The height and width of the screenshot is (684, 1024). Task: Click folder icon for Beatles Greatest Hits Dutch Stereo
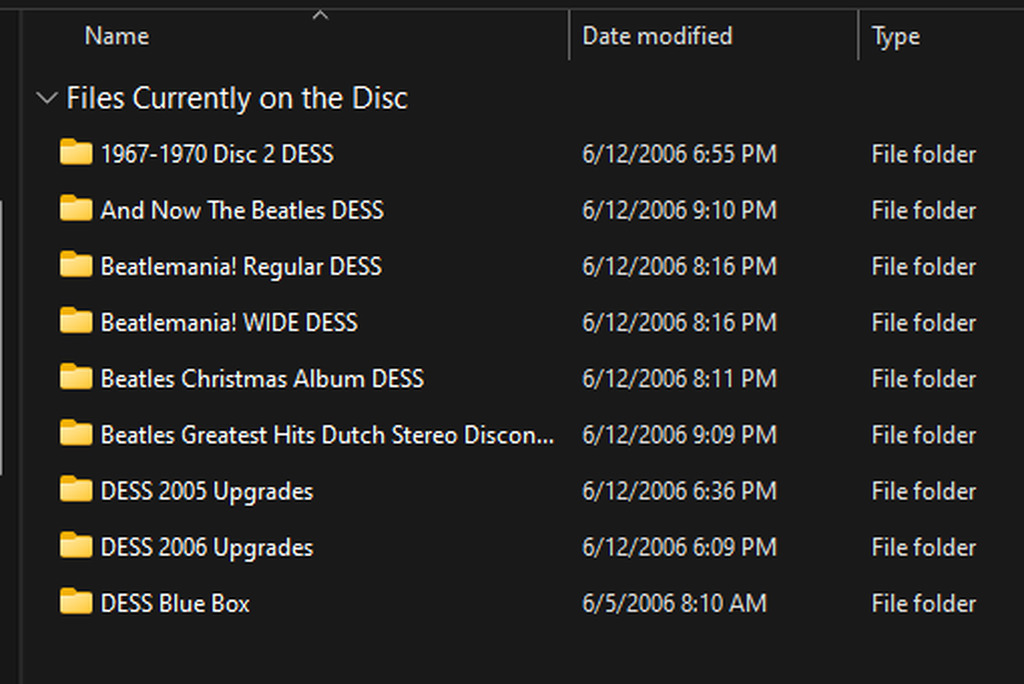76,434
